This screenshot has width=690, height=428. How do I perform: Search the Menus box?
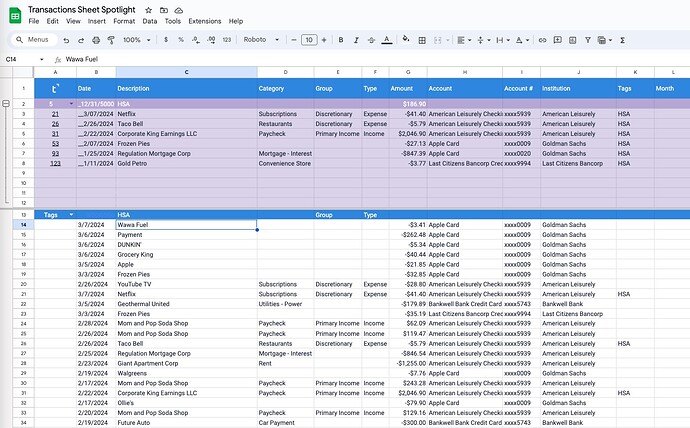[x=33, y=40]
